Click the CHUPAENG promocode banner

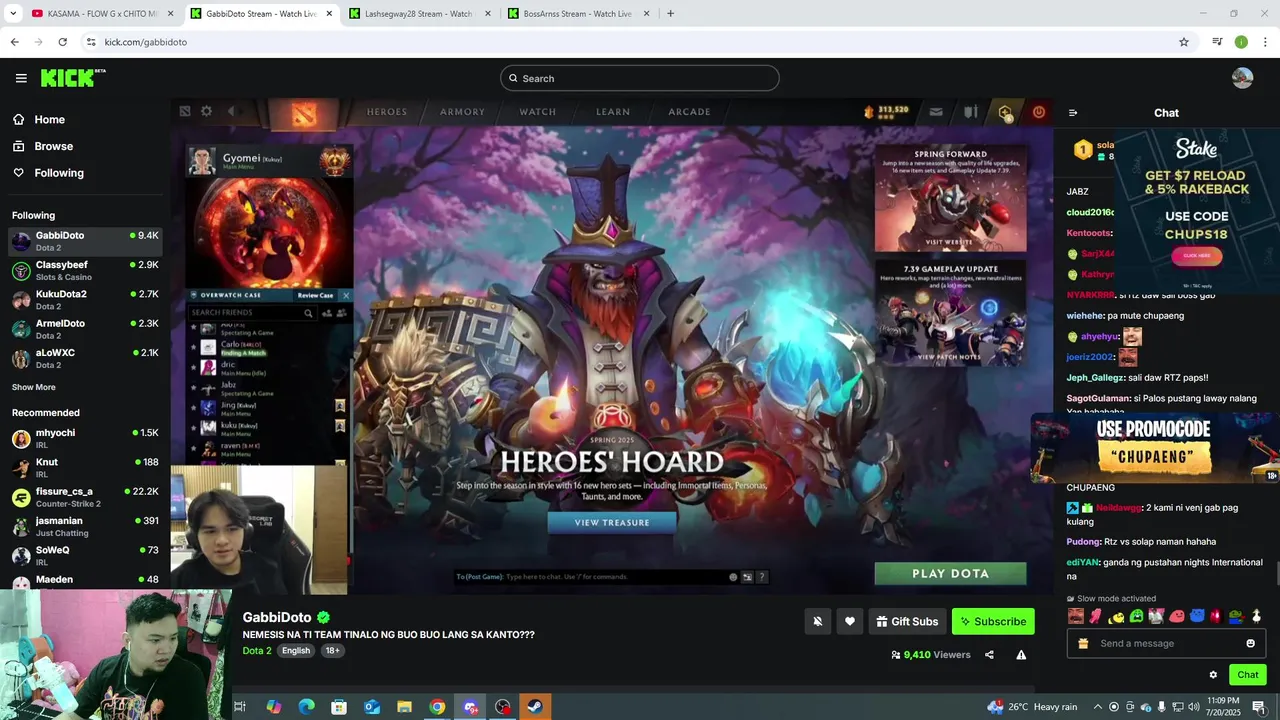tap(1155, 447)
